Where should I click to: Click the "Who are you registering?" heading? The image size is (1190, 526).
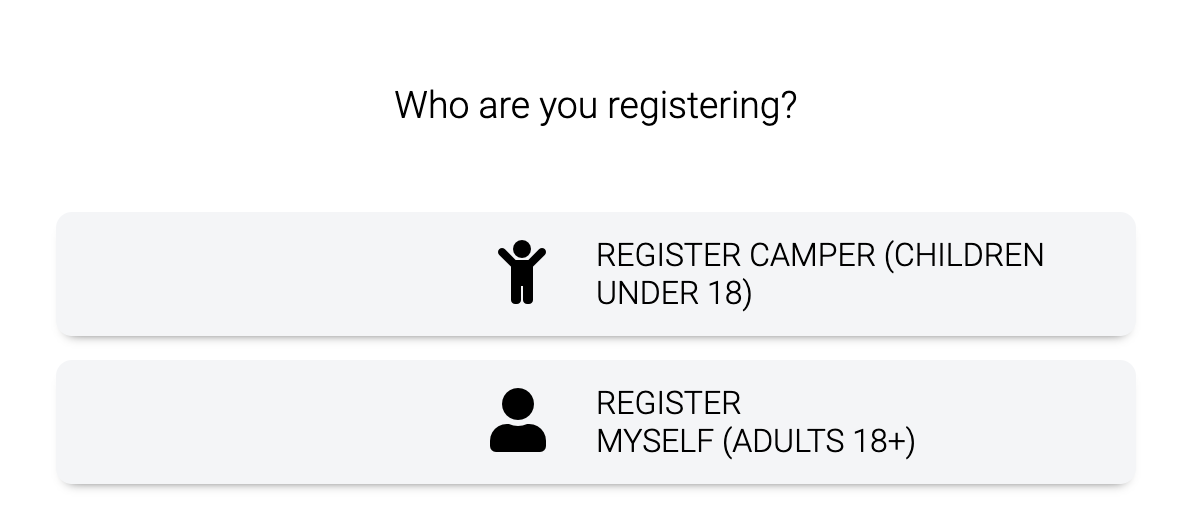point(596,106)
